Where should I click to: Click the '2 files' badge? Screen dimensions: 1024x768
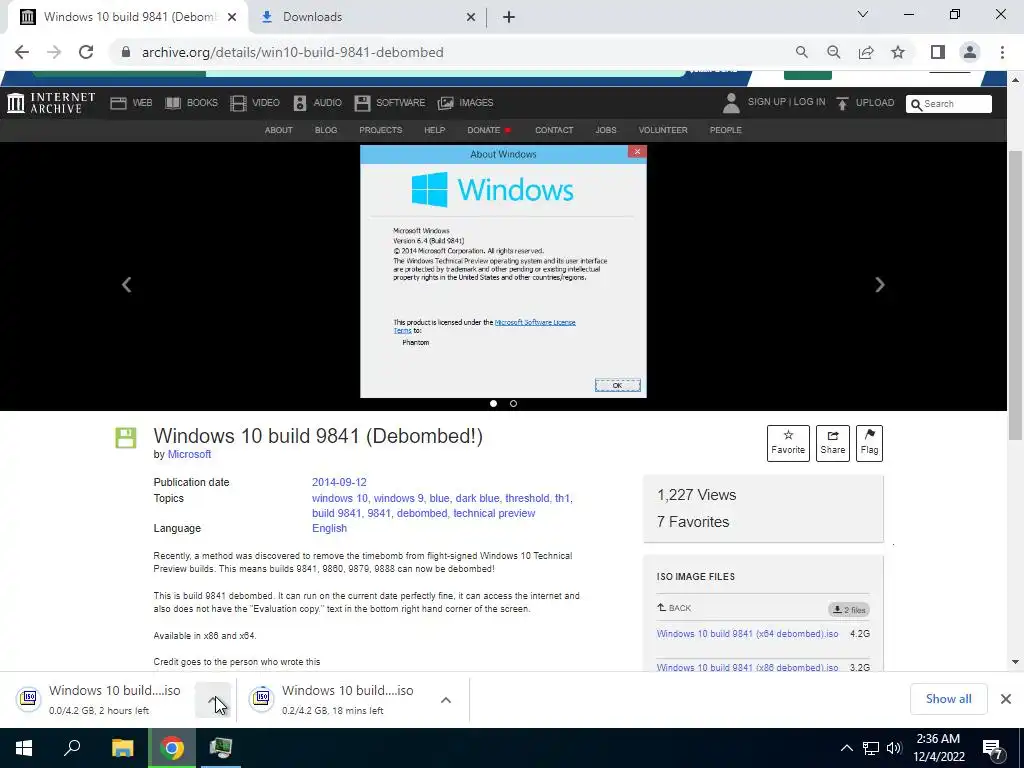point(848,610)
